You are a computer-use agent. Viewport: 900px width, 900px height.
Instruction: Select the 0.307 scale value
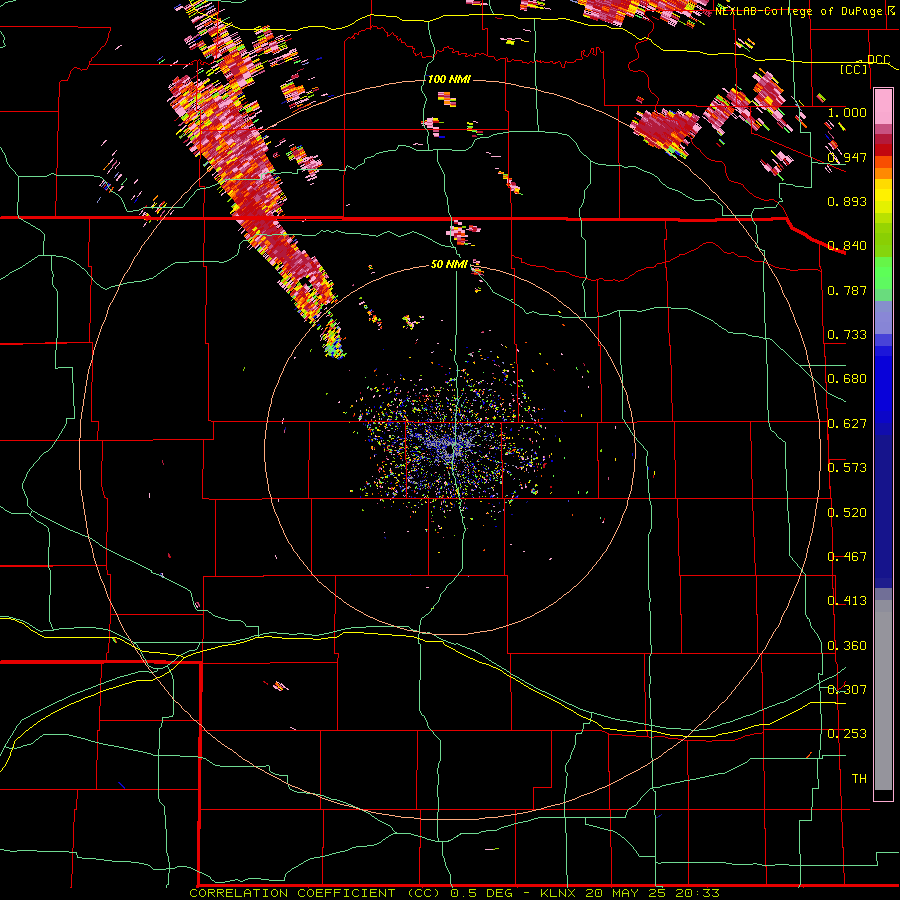point(847,690)
